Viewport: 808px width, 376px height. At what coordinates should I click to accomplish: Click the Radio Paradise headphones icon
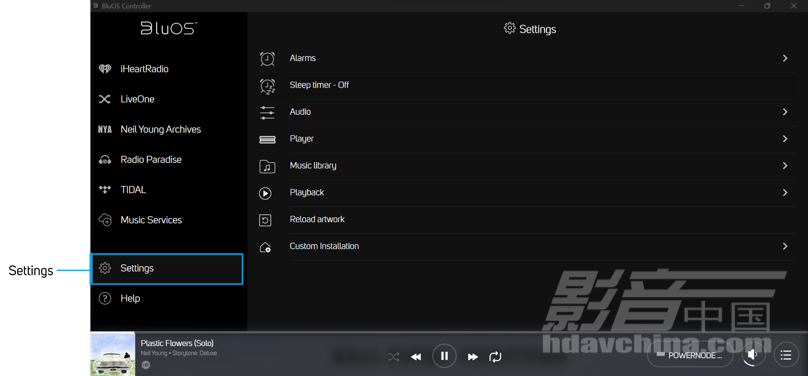[105, 160]
